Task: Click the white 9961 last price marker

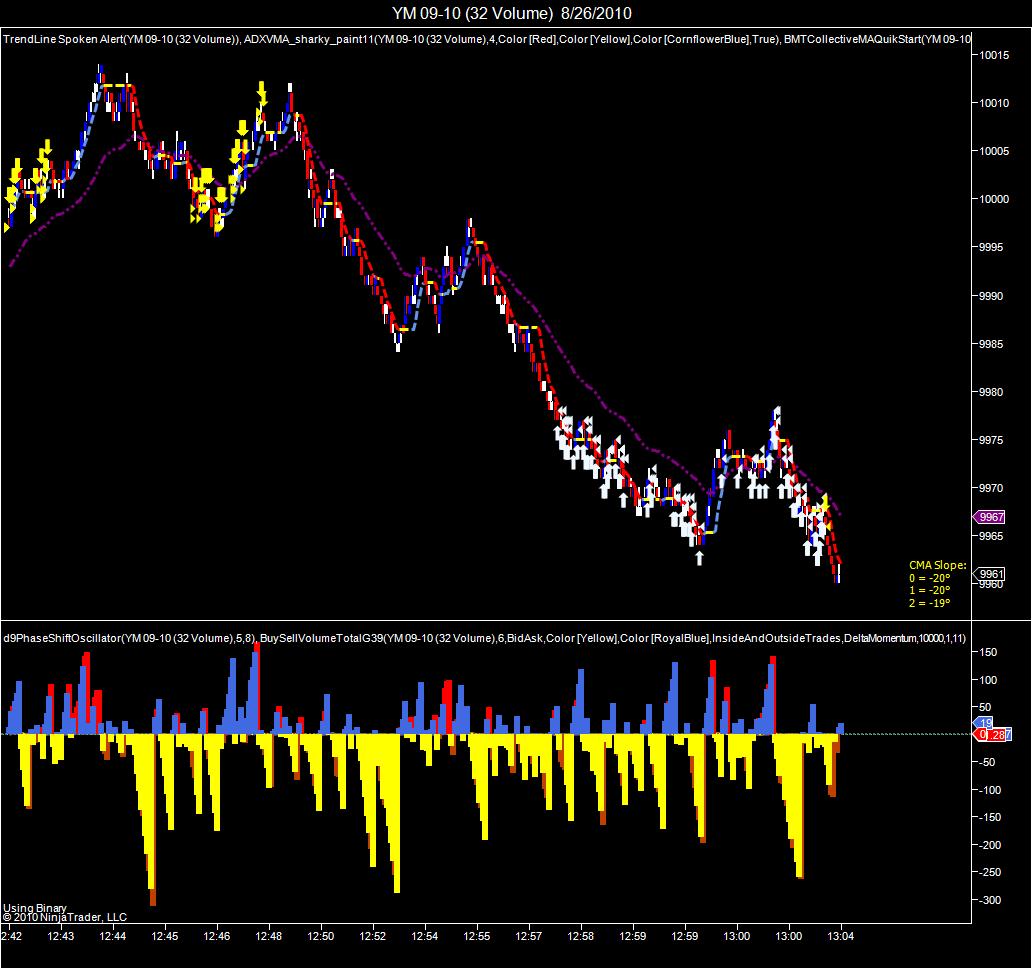Action: [989, 574]
